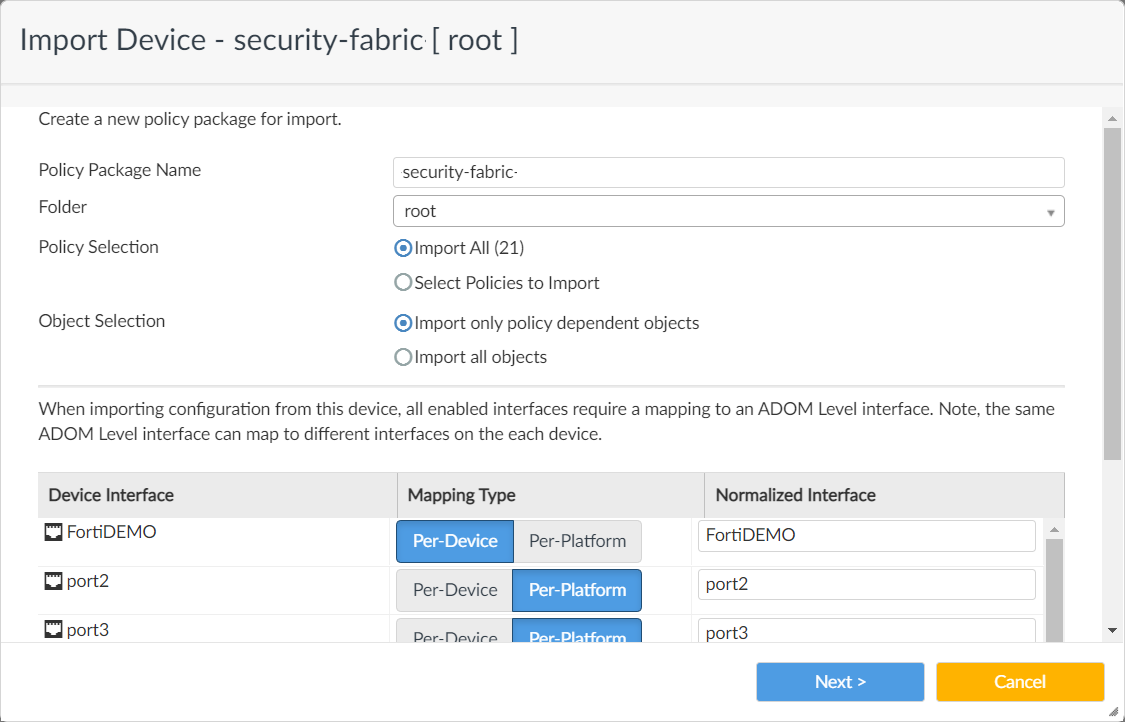Edit the port3 normalized interface field
Screen dimensions: 1125x722
coord(867,631)
